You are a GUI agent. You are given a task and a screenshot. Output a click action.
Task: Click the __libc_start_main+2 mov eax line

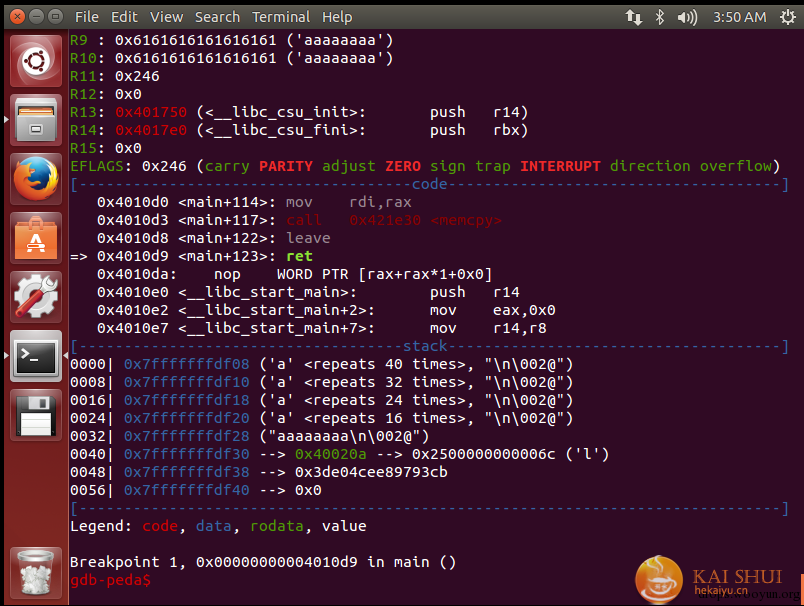[x=326, y=310]
